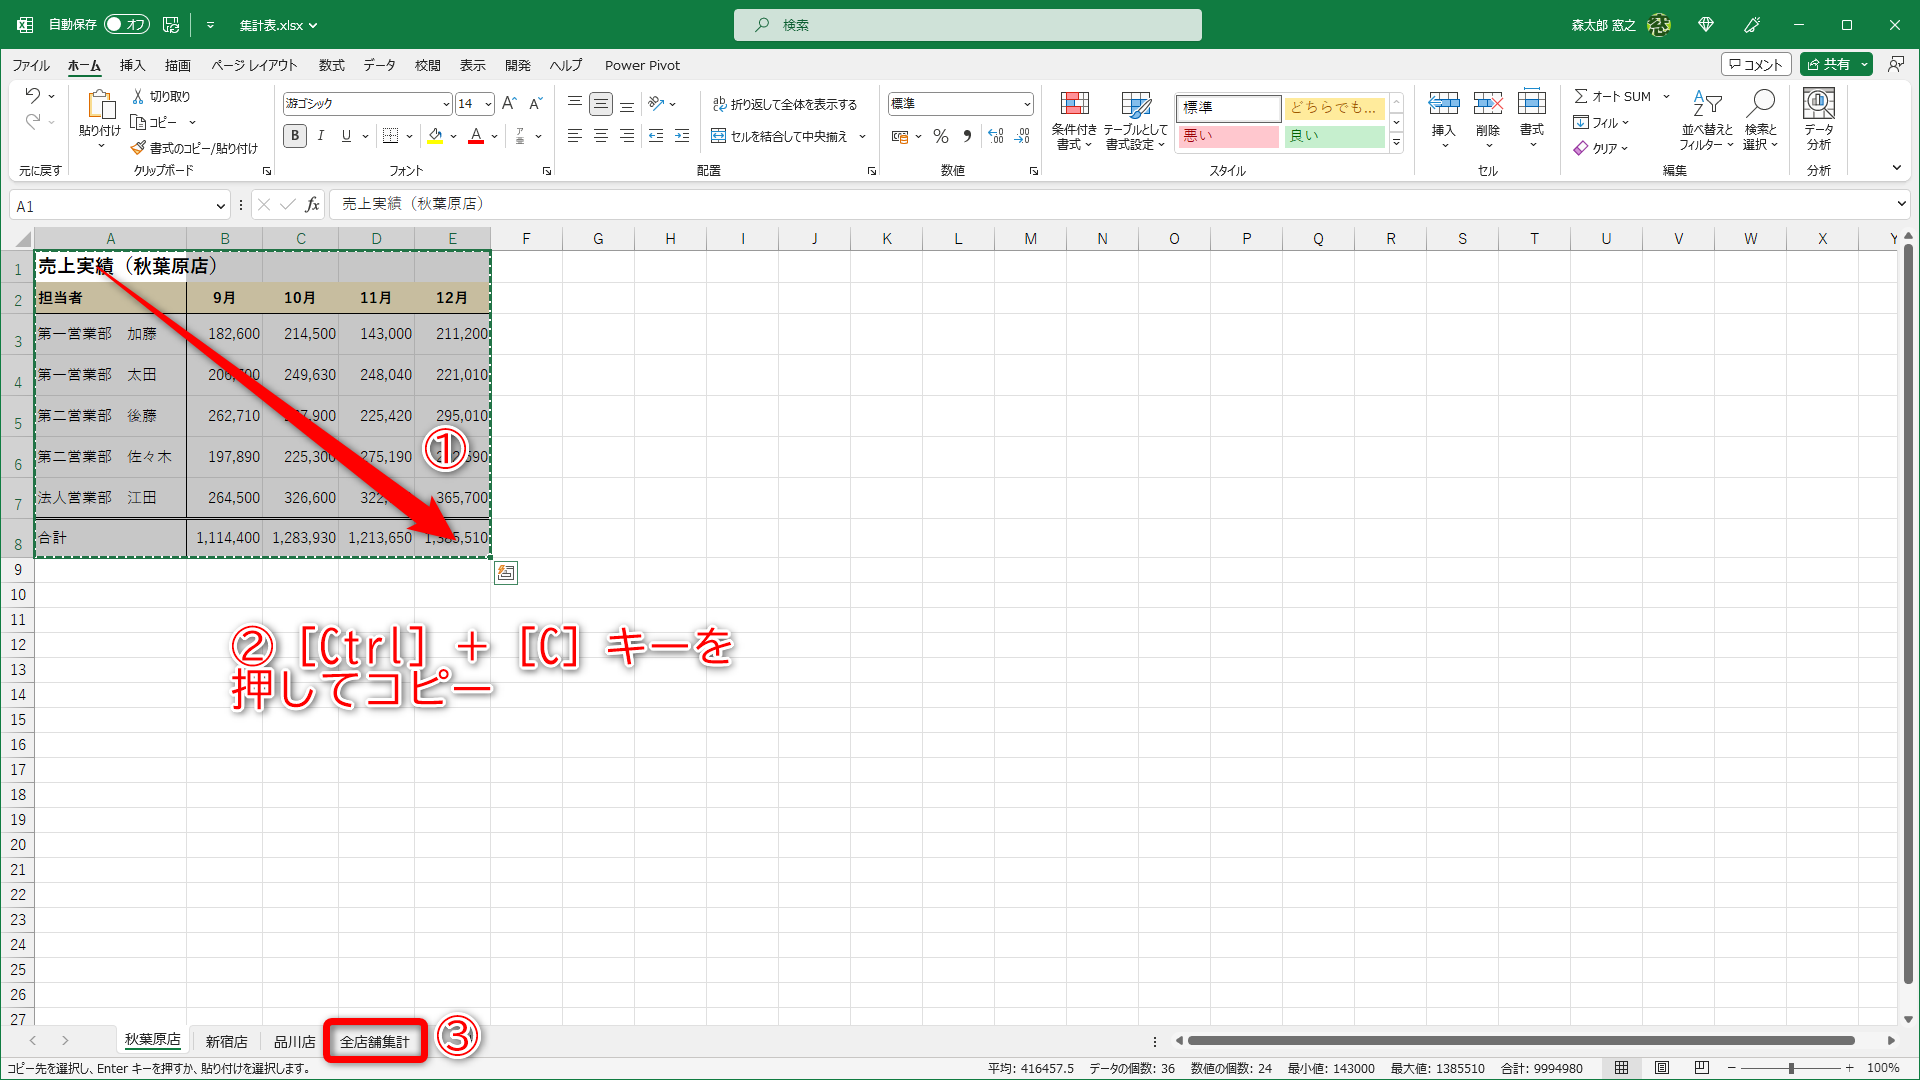
Task: Toggle Wrap Text for selected cells
Action: (x=785, y=104)
